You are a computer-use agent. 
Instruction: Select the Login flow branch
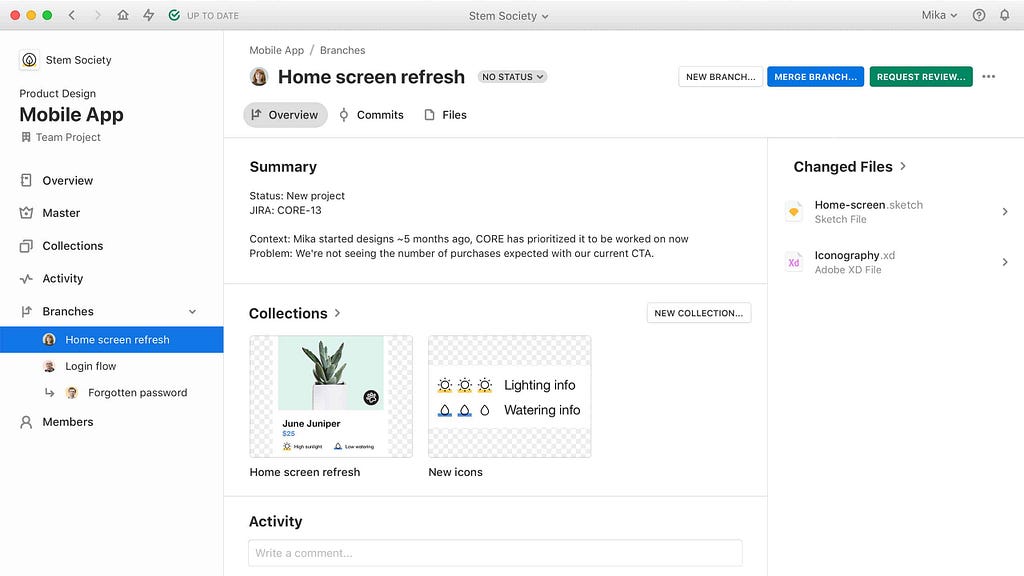[90, 367]
